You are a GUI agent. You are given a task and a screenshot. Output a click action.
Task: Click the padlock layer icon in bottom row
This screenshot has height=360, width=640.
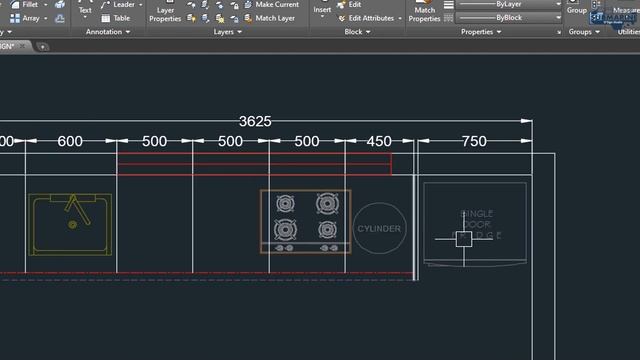pyautogui.click(x=234, y=18)
